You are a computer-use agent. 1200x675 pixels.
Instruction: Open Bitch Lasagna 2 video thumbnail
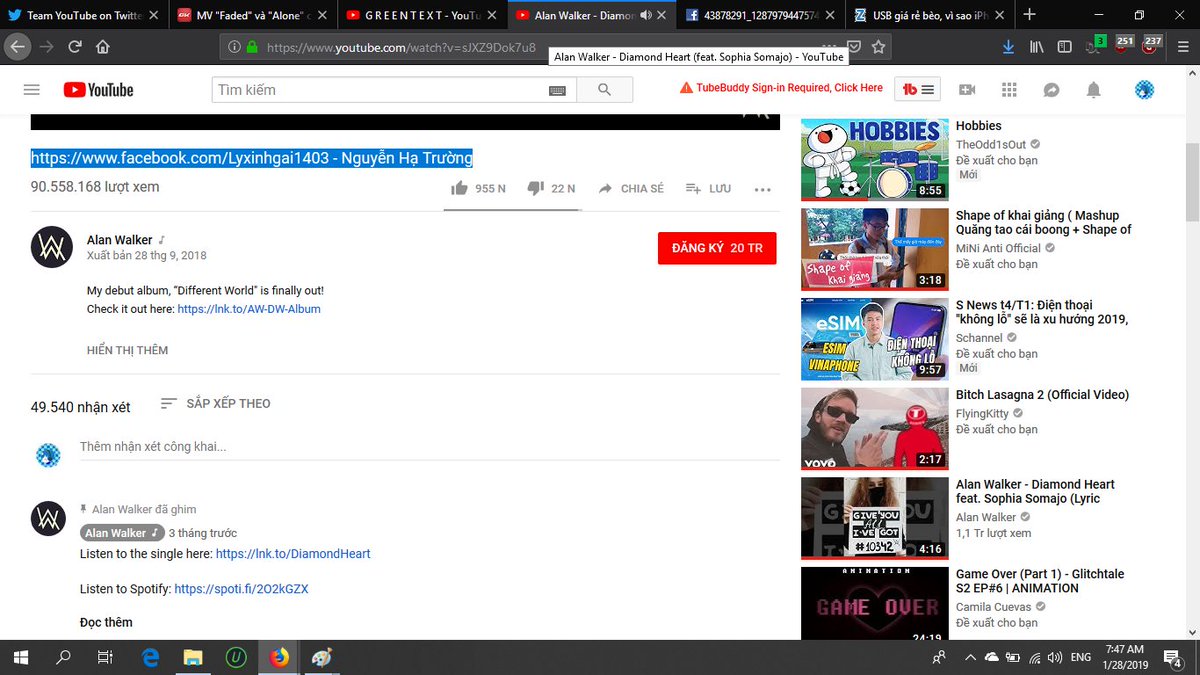click(x=874, y=428)
